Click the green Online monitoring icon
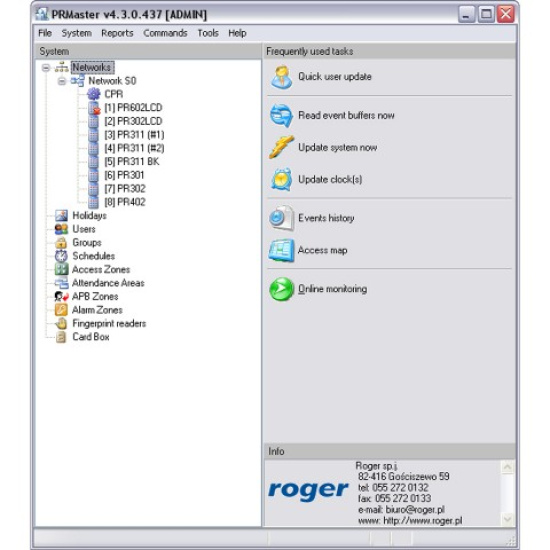Image resolution: width=550 pixels, height=550 pixels. tap(281, 289)
